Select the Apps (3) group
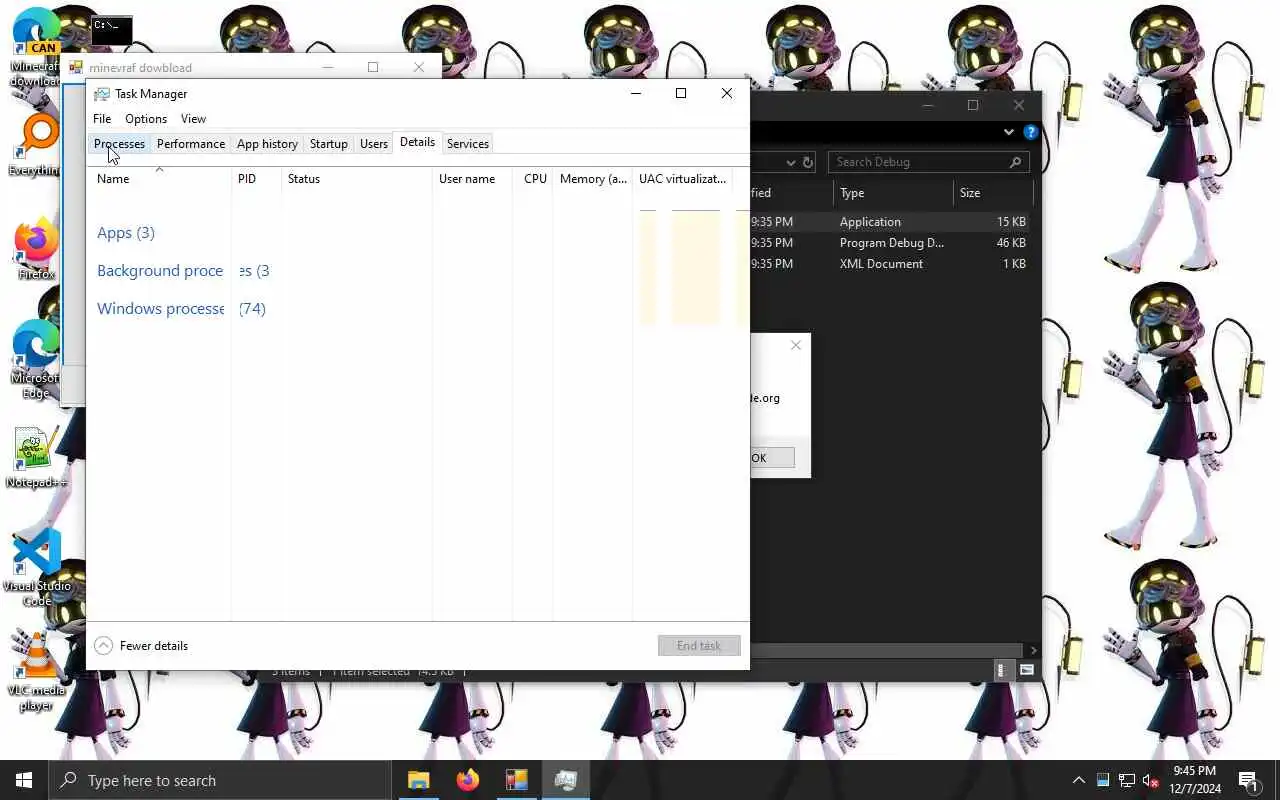The height and width of the screenshot is (800, 1280). [126, 233]
